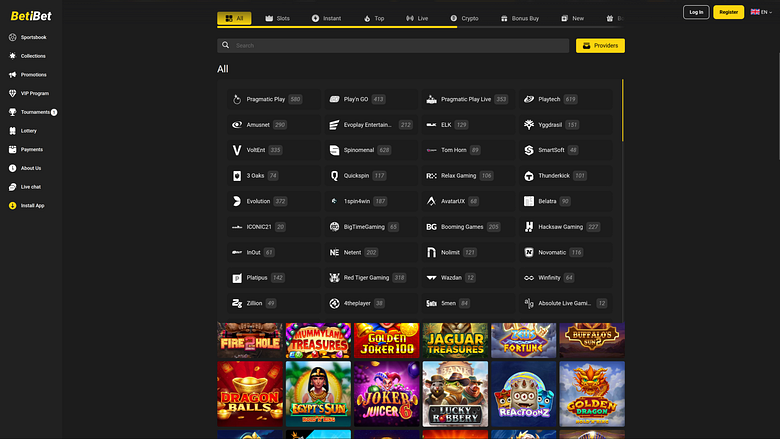
Task: Click the search magnifier icon
Action: 225,45
